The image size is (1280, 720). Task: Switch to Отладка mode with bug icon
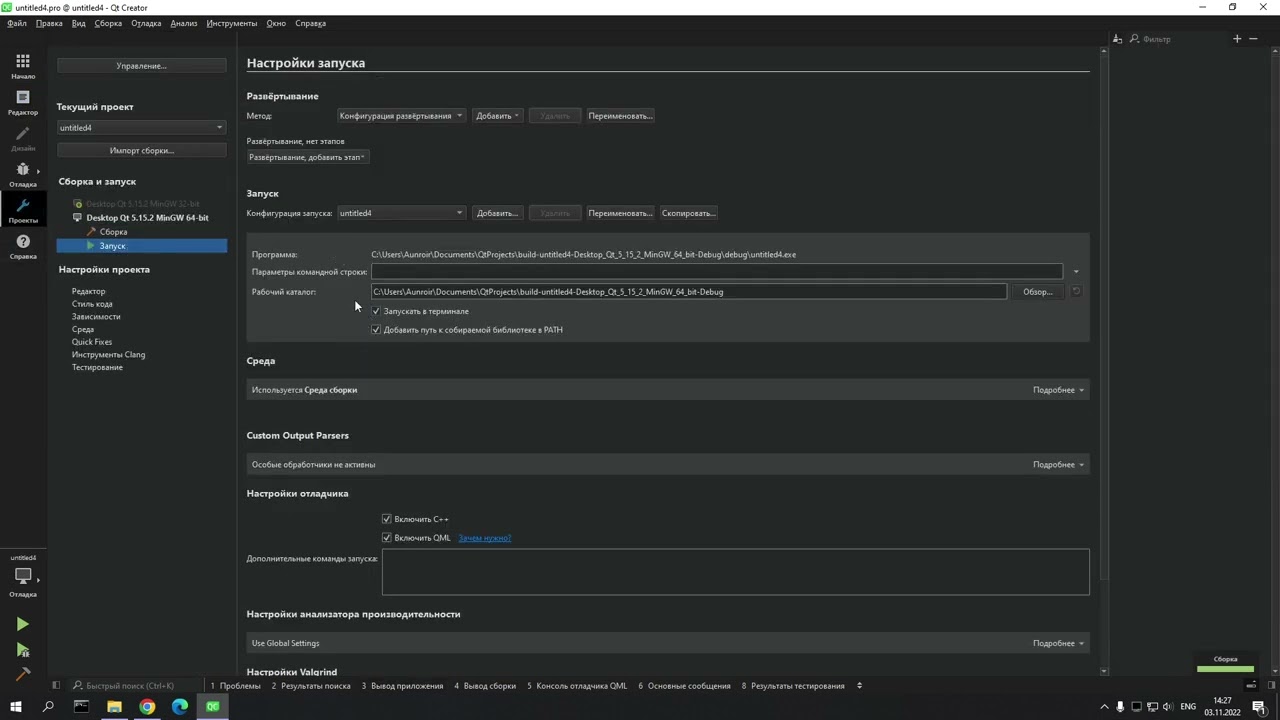22,174
